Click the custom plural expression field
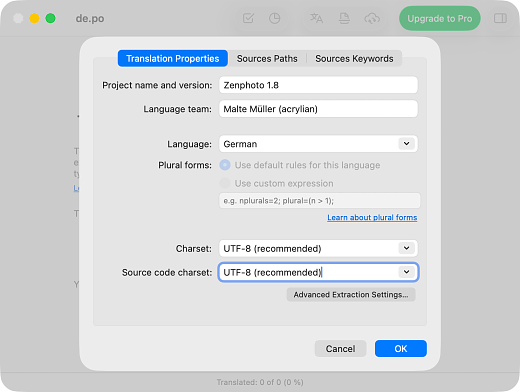 (x=319, y=201)
